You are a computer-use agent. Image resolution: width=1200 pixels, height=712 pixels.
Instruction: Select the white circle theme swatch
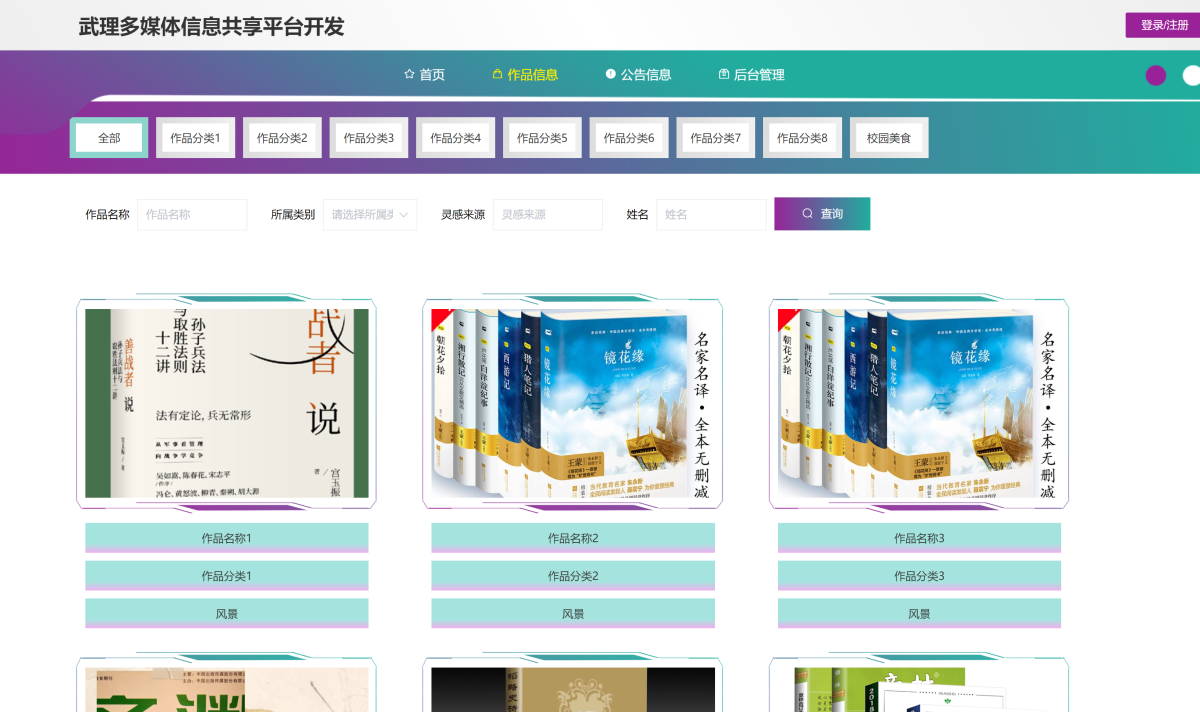[x=1191, y=75]
